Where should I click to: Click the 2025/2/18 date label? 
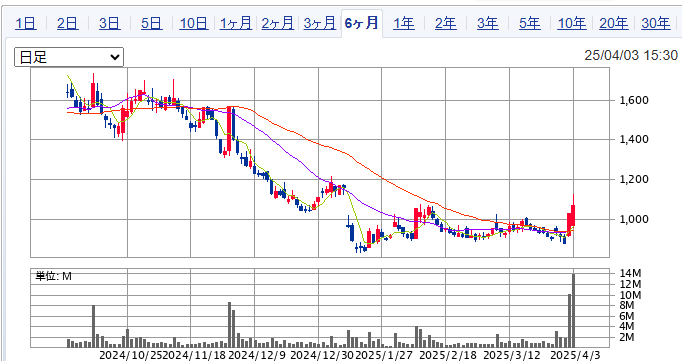[x=448, y=355]
